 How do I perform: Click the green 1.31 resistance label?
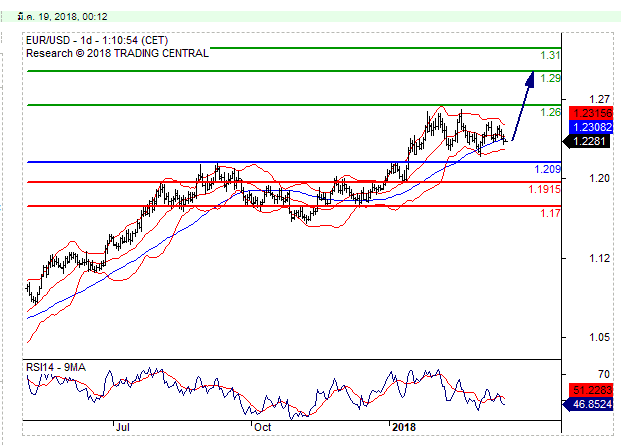pos(551,55)
